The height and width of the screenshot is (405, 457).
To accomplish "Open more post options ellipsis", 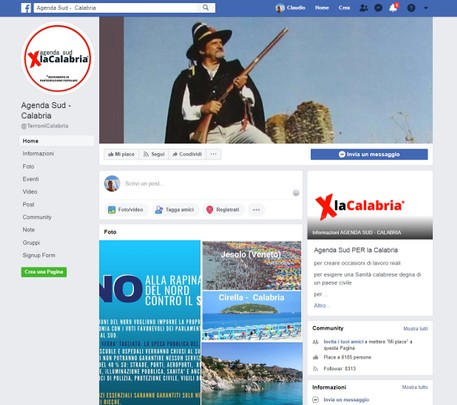I will 256,210.
